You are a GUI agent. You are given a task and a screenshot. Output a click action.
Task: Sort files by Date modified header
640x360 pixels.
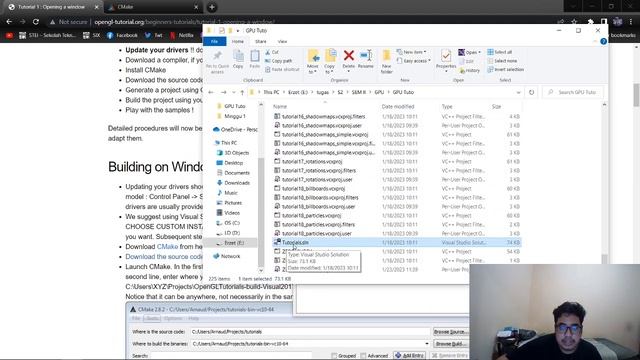coord(398,107)
